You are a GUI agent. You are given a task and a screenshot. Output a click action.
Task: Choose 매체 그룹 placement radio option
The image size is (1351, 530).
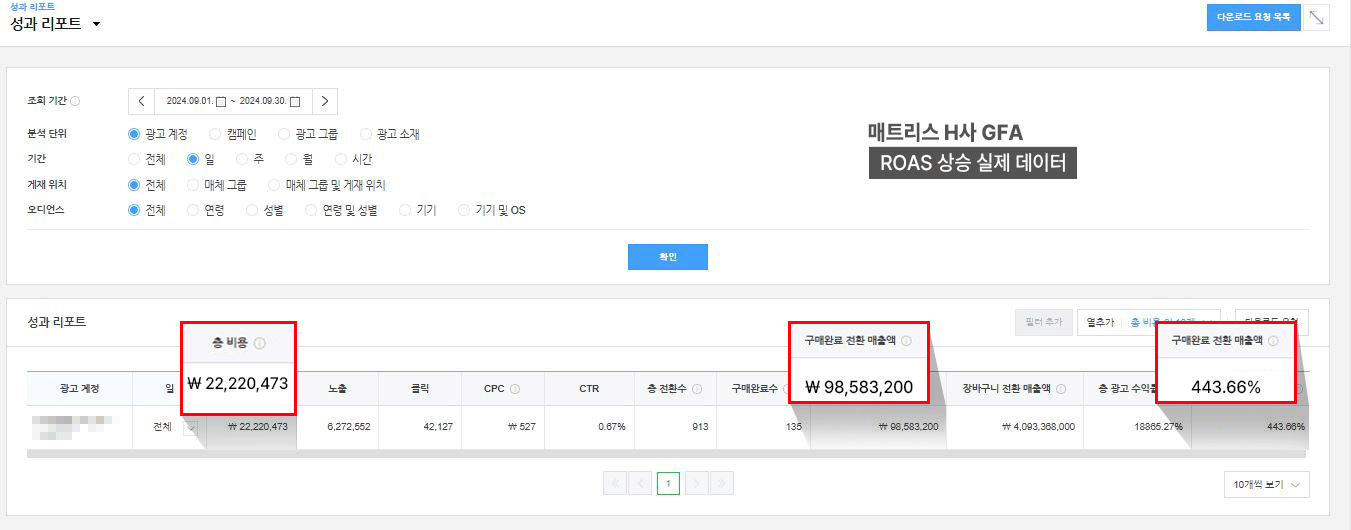[193, 185]
